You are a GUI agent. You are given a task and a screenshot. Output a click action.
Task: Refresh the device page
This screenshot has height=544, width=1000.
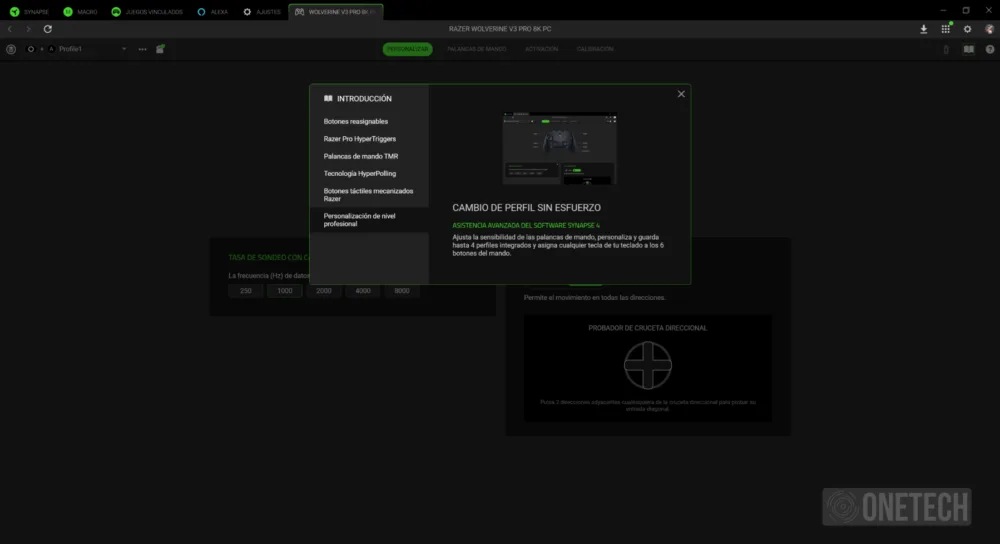coord(48,29)
